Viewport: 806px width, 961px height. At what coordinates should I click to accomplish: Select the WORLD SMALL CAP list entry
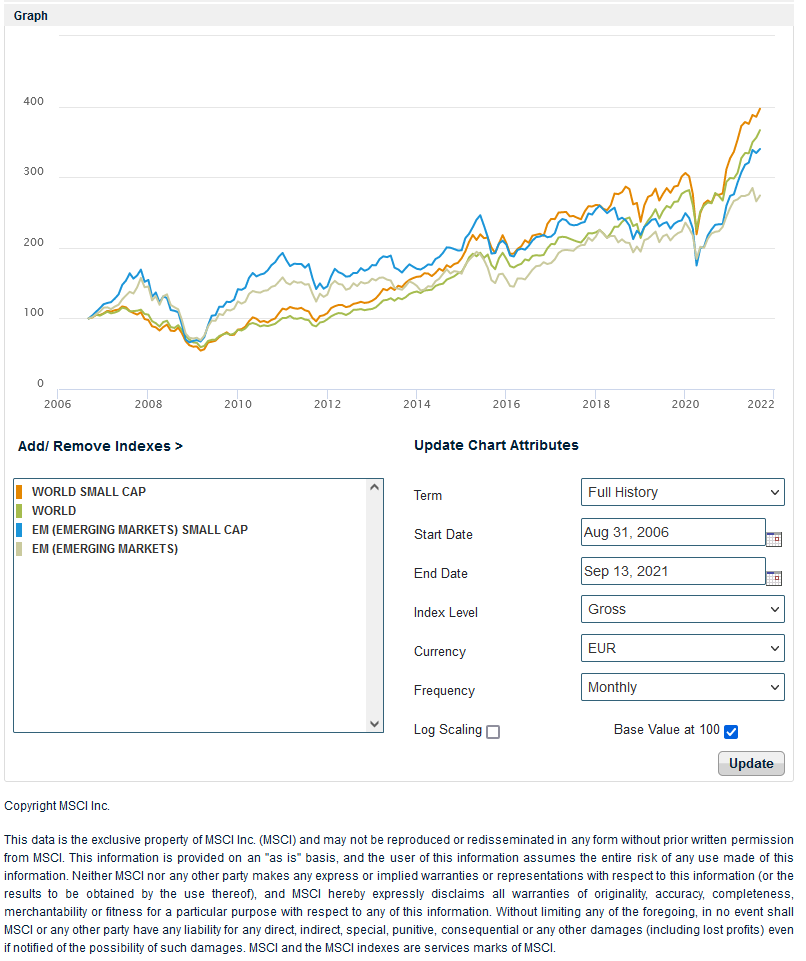[x=89, y=492]
